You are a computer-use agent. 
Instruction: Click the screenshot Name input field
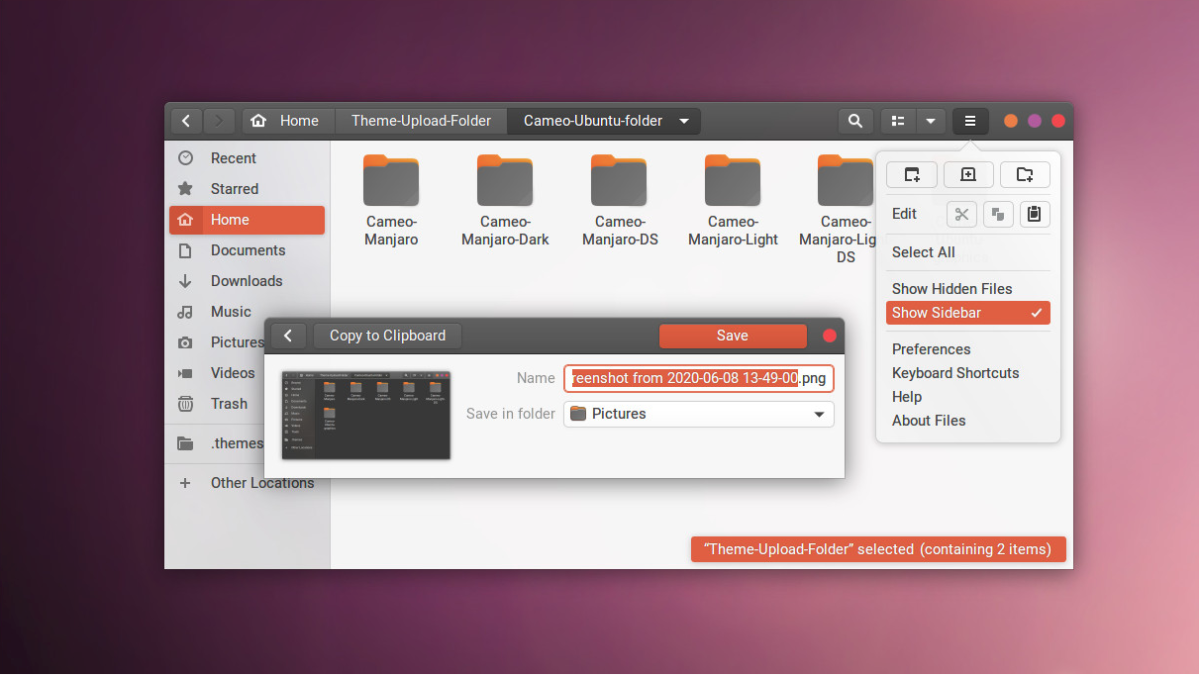(697, 378)
